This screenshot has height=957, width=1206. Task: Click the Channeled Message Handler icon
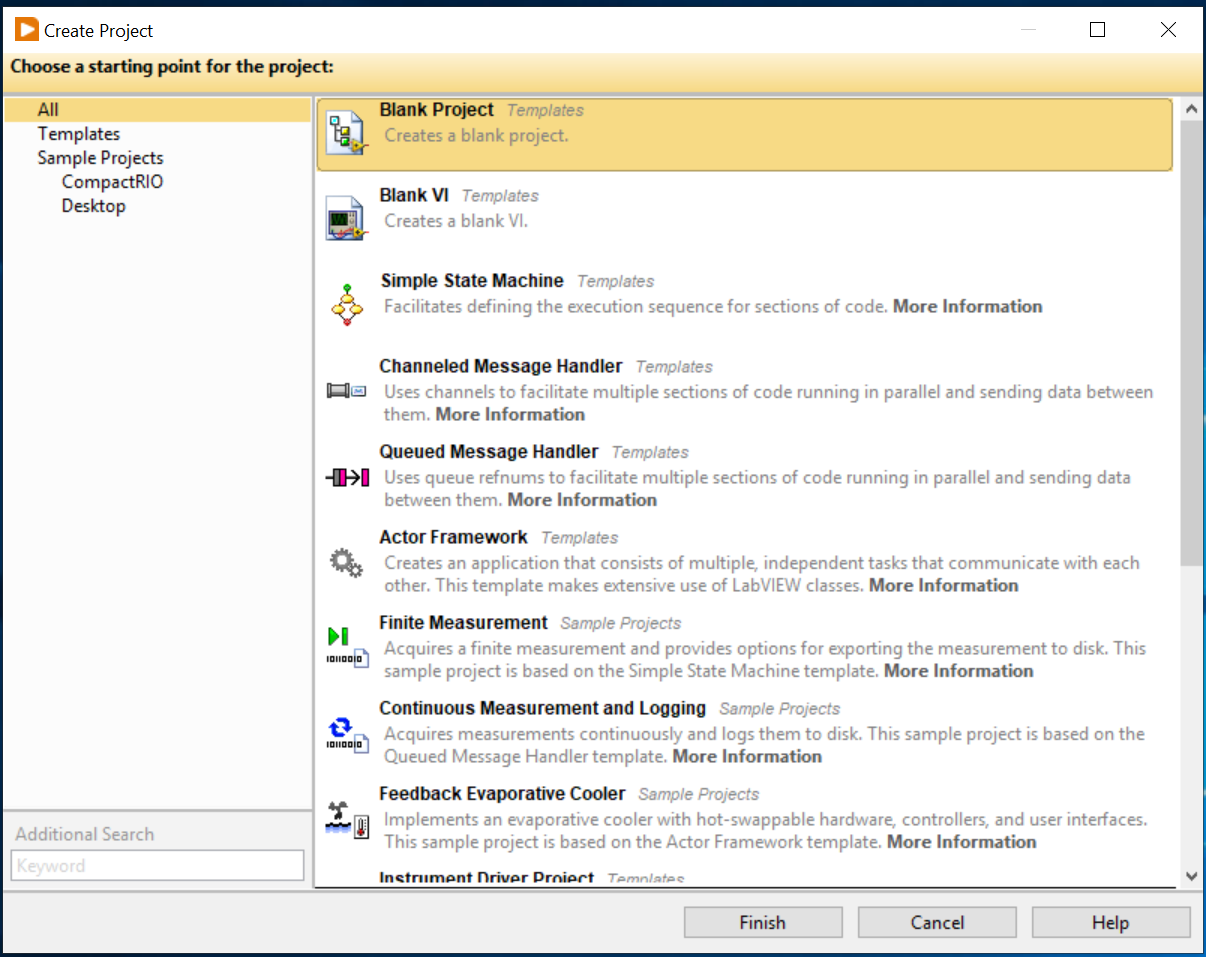coord(345,390)
